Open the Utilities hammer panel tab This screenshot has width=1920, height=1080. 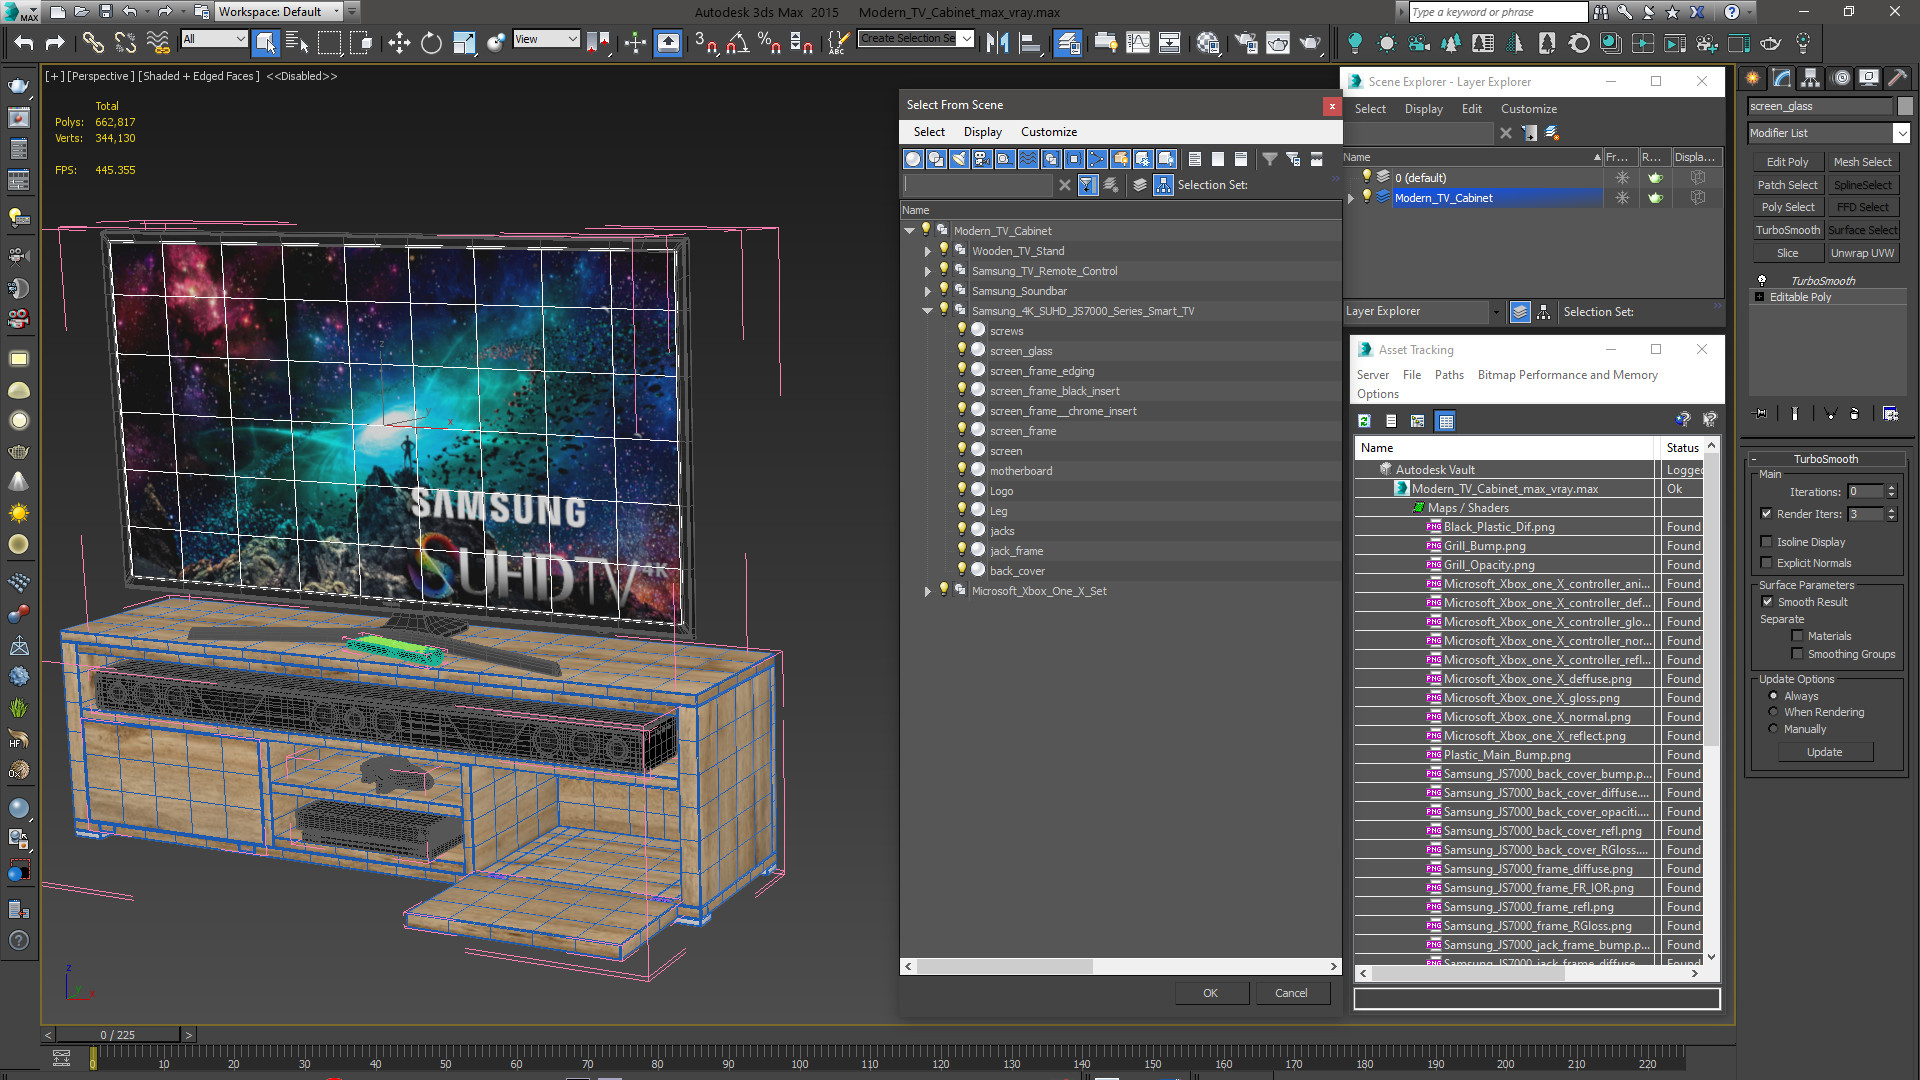point(1897,78)
